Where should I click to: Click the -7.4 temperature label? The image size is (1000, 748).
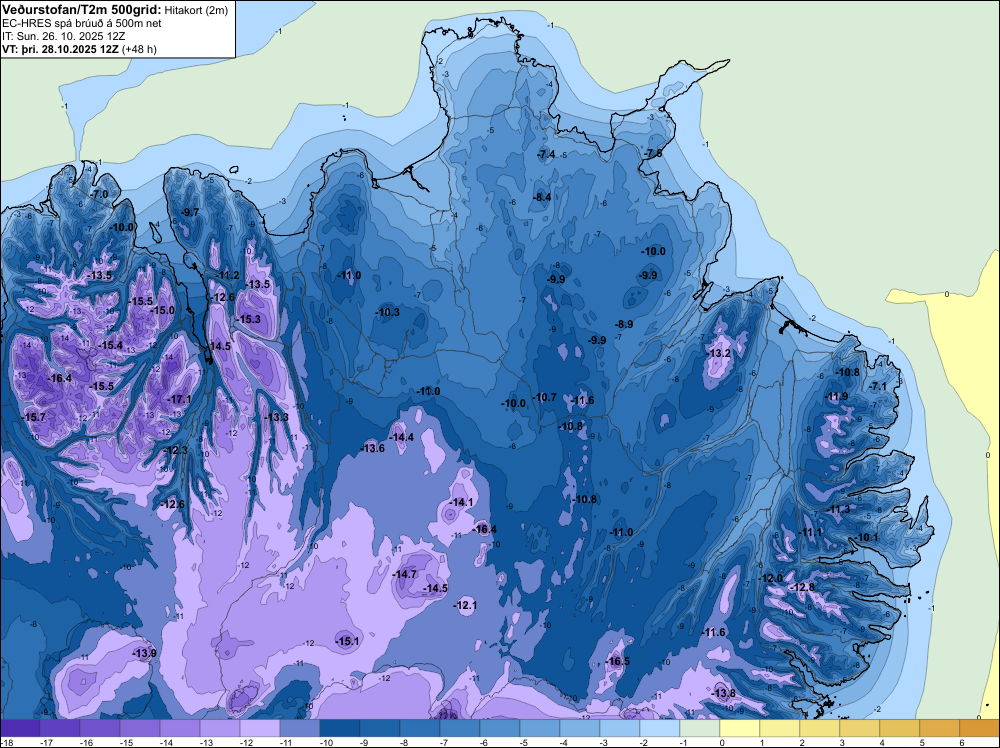pos(546,154)
